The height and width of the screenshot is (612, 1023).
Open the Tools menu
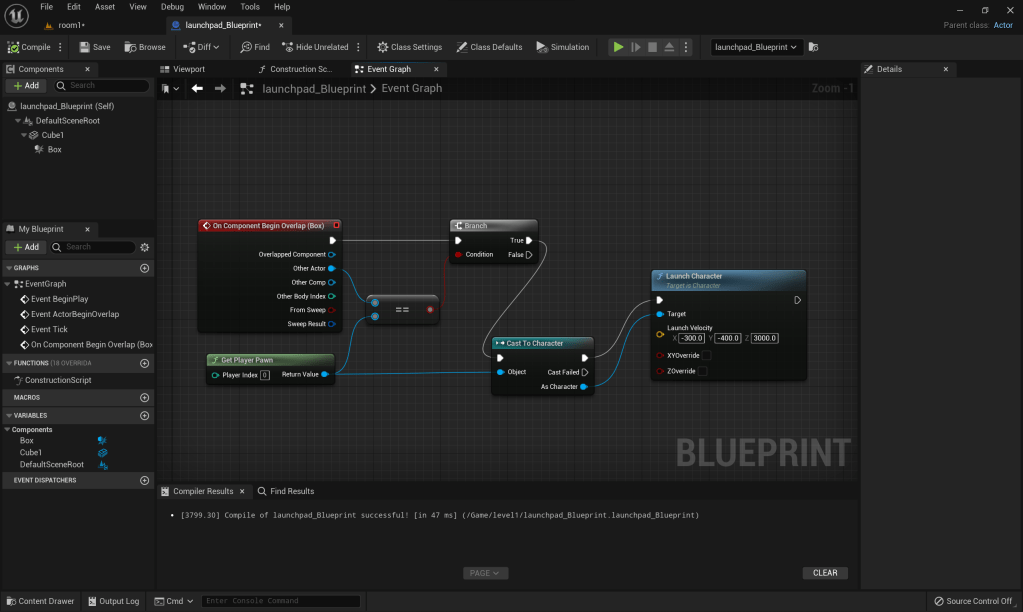250,7
